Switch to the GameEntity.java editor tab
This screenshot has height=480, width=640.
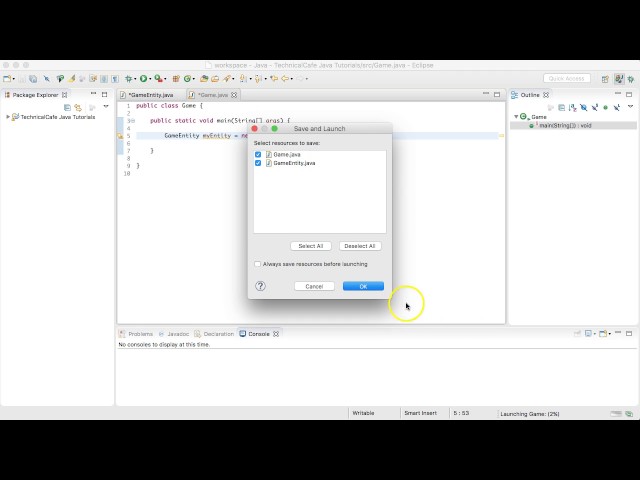[151, 95]
